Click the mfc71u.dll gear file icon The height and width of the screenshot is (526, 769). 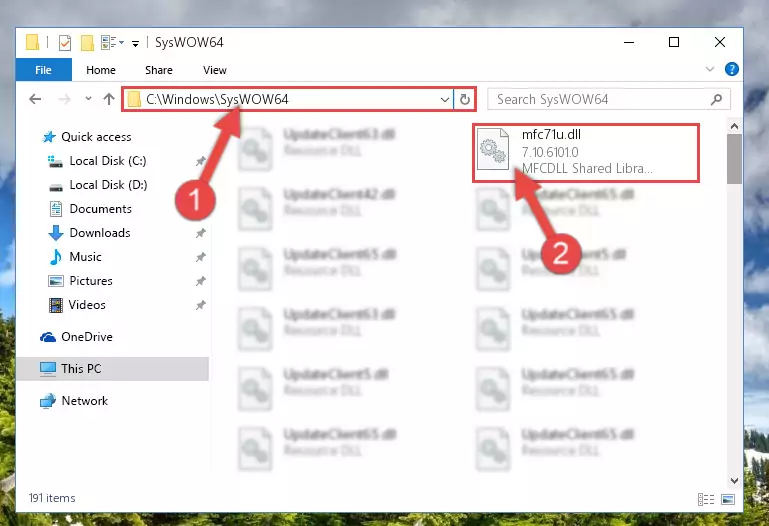click(493, 149)
